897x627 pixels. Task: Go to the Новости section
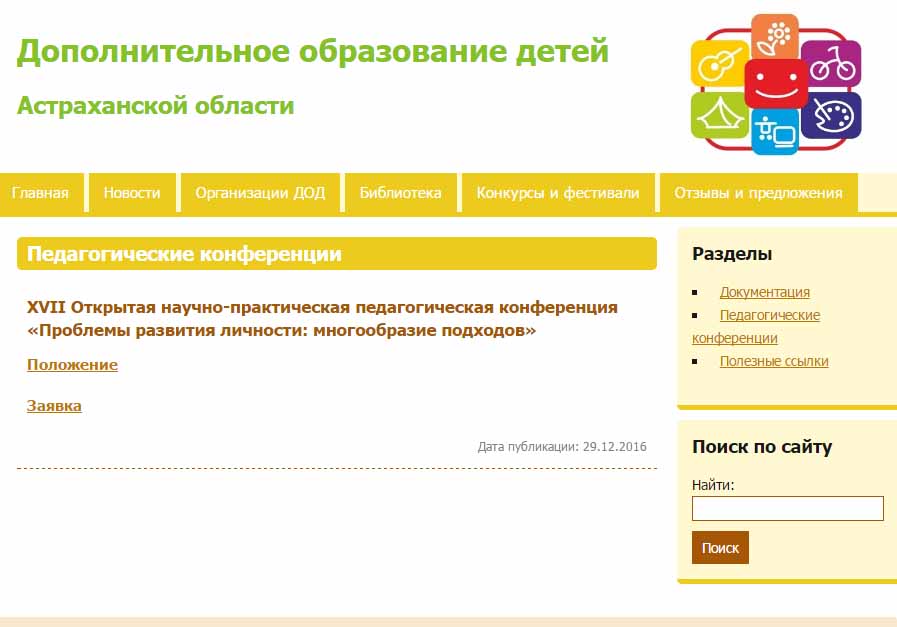(x=132, y=193)
